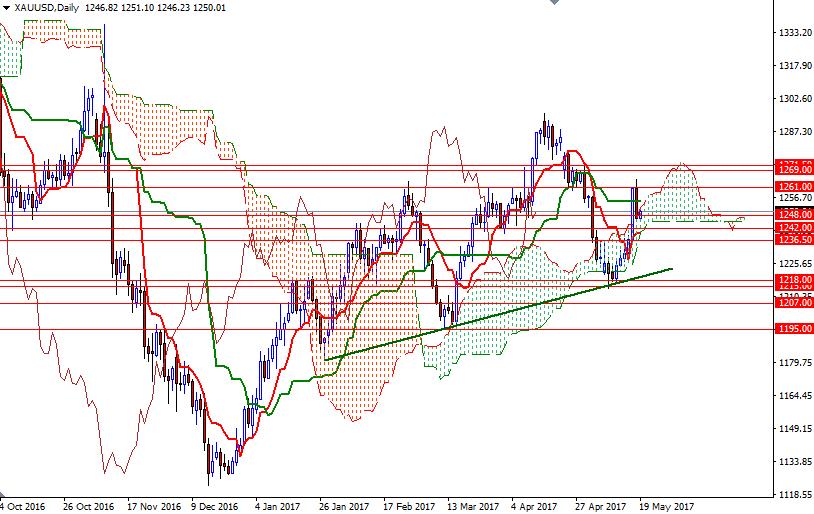
Task: Click the 1287.30 value on price axis
Action: point(795,132)
